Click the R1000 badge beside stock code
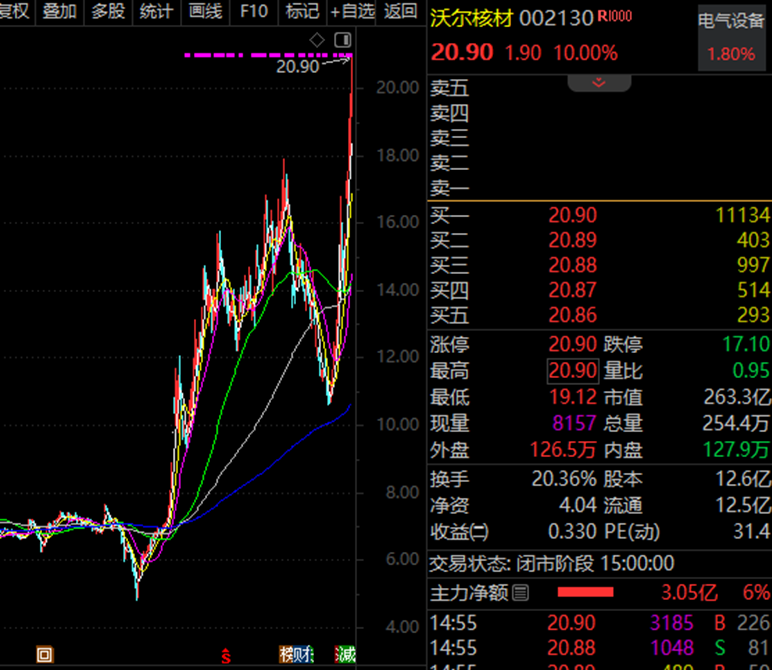The width and height of the screenshot is (772, 670). (x=615, y=16)
